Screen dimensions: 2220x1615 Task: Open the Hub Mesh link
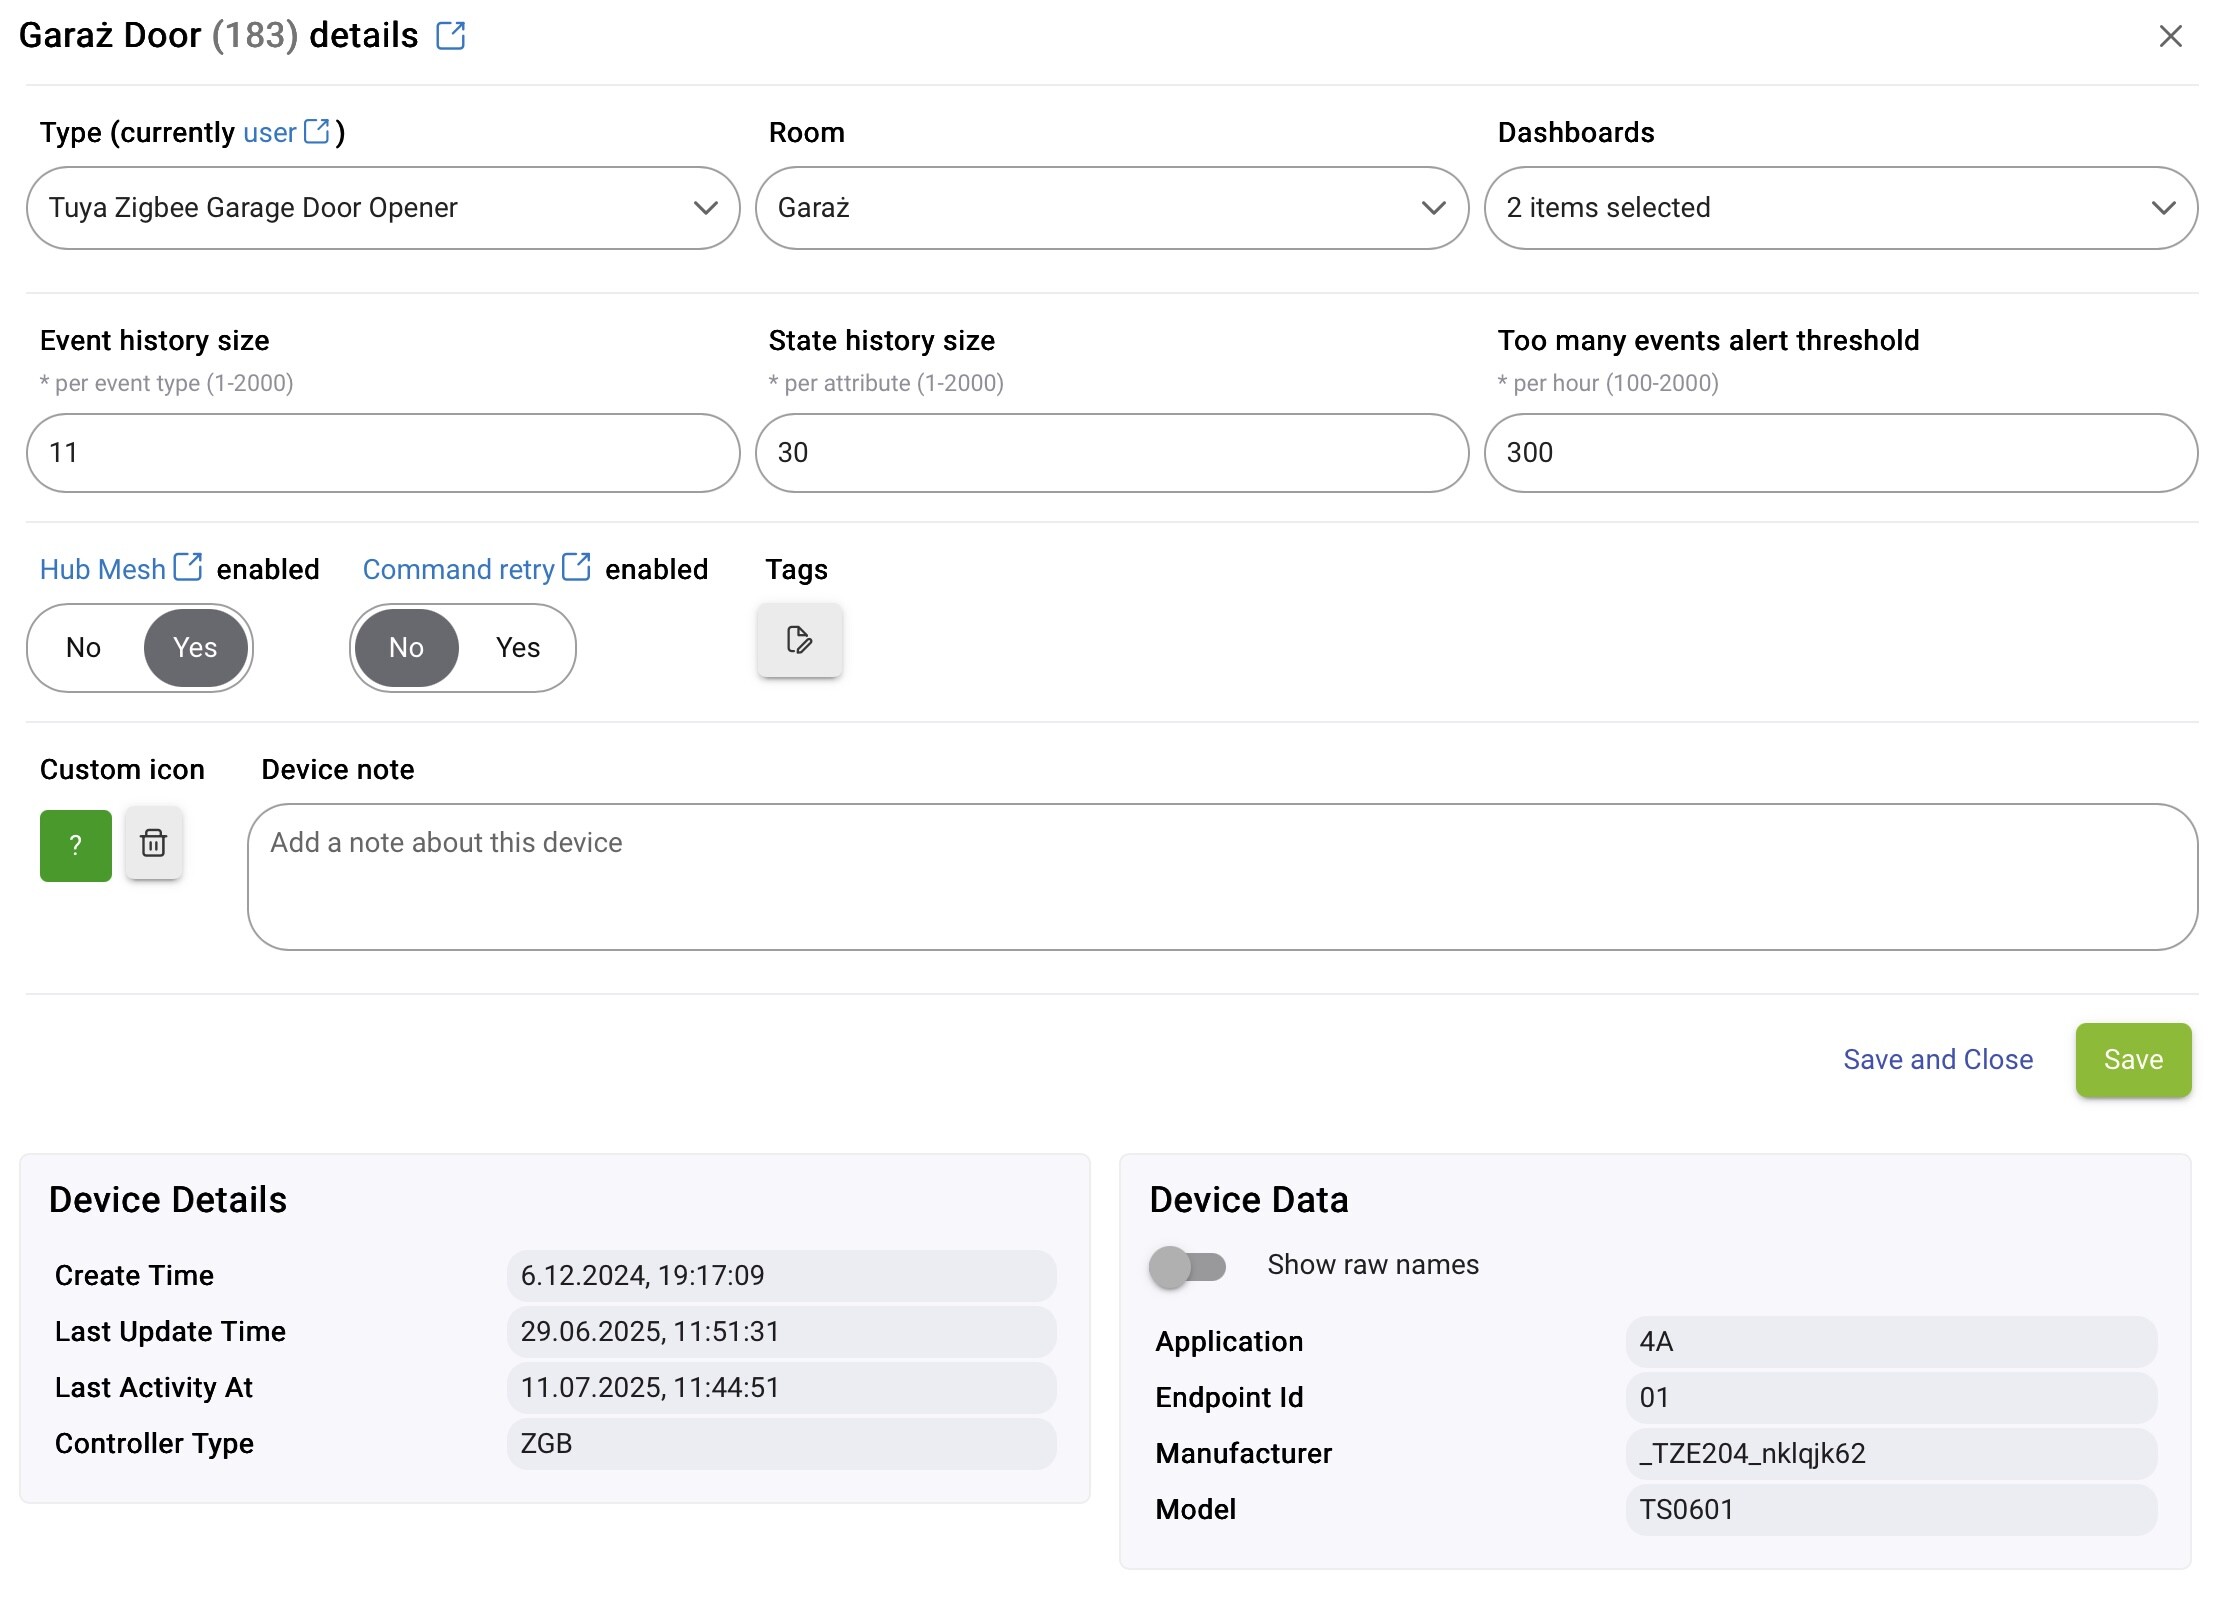pyautogui.click(x=103, y=569)
